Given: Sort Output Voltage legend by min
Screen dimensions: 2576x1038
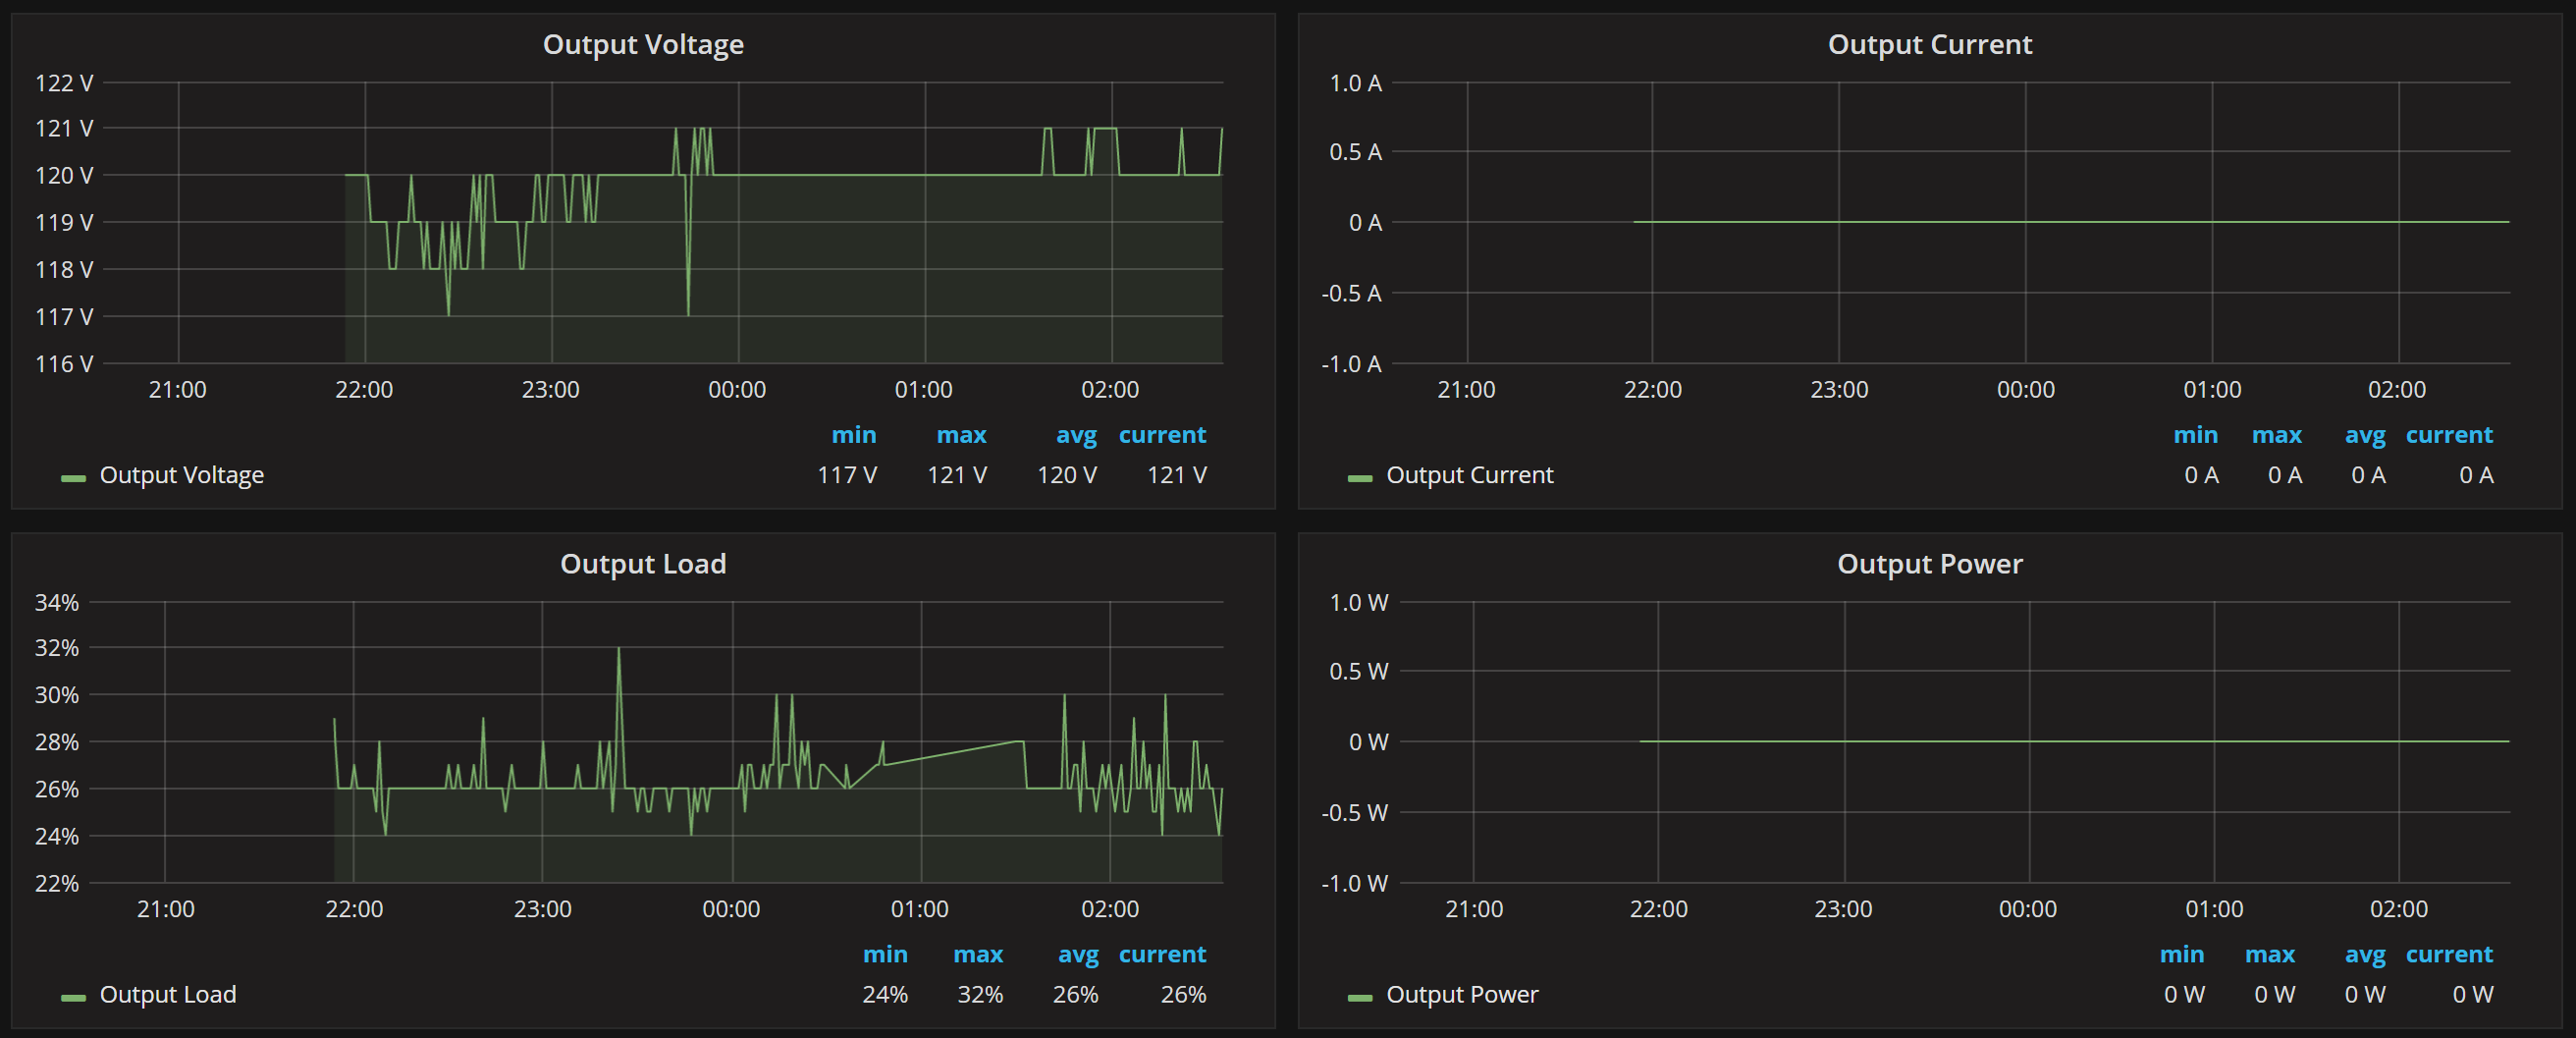Looking at the screenshot, I should coord(853,435).
